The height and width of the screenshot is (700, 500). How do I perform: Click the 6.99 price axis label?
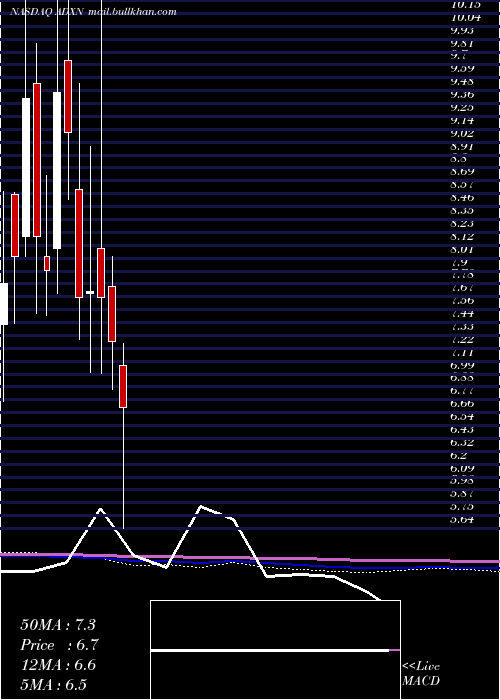point(462,365)
